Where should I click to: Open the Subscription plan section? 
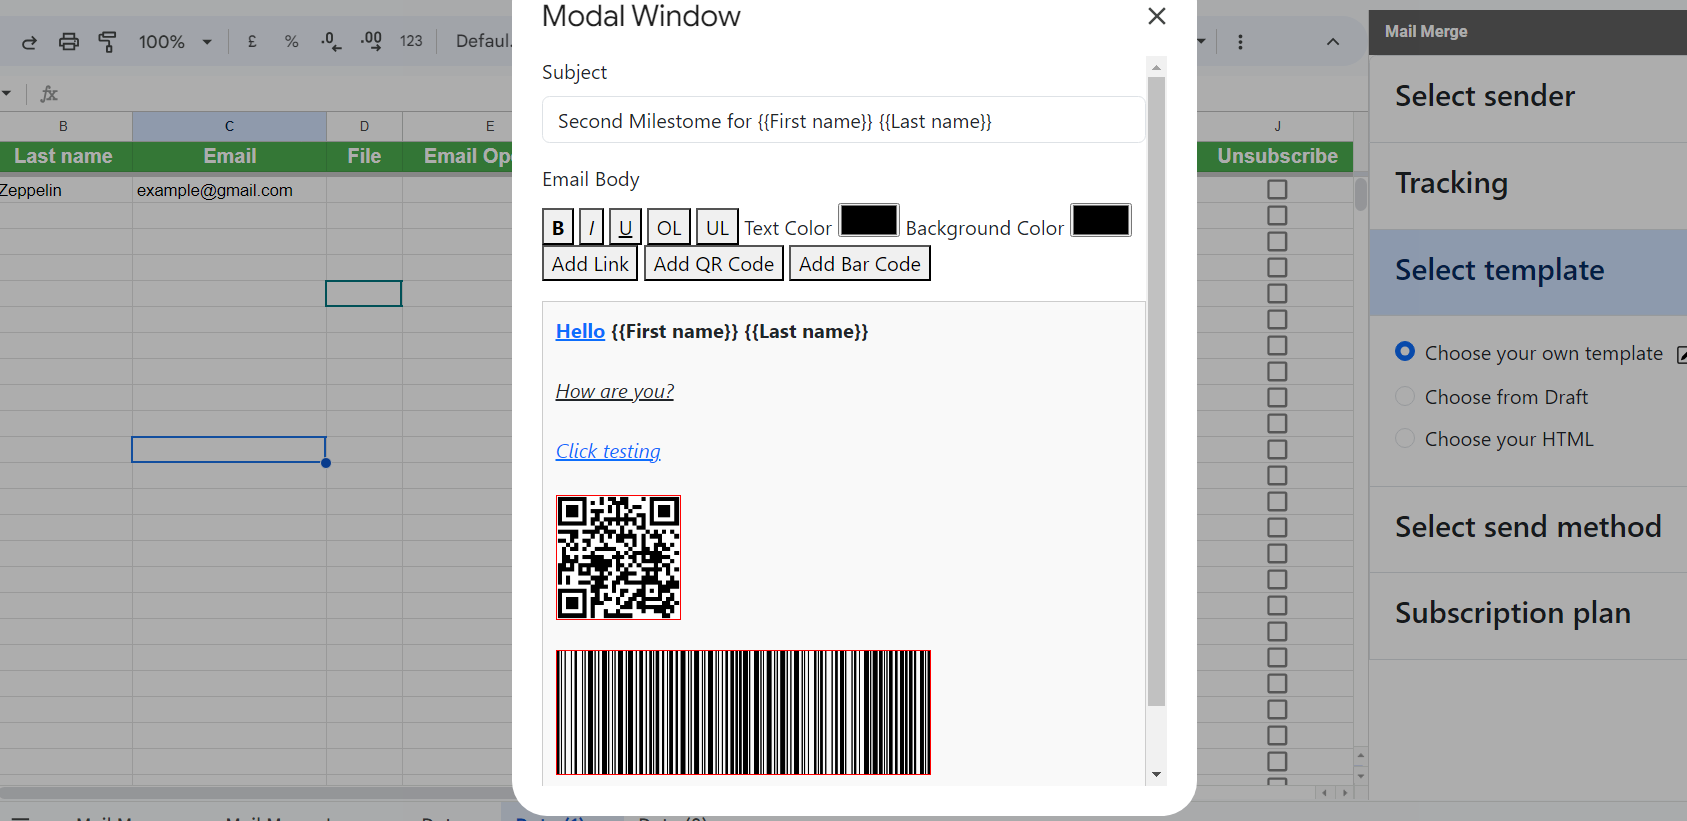point(1512,613)
